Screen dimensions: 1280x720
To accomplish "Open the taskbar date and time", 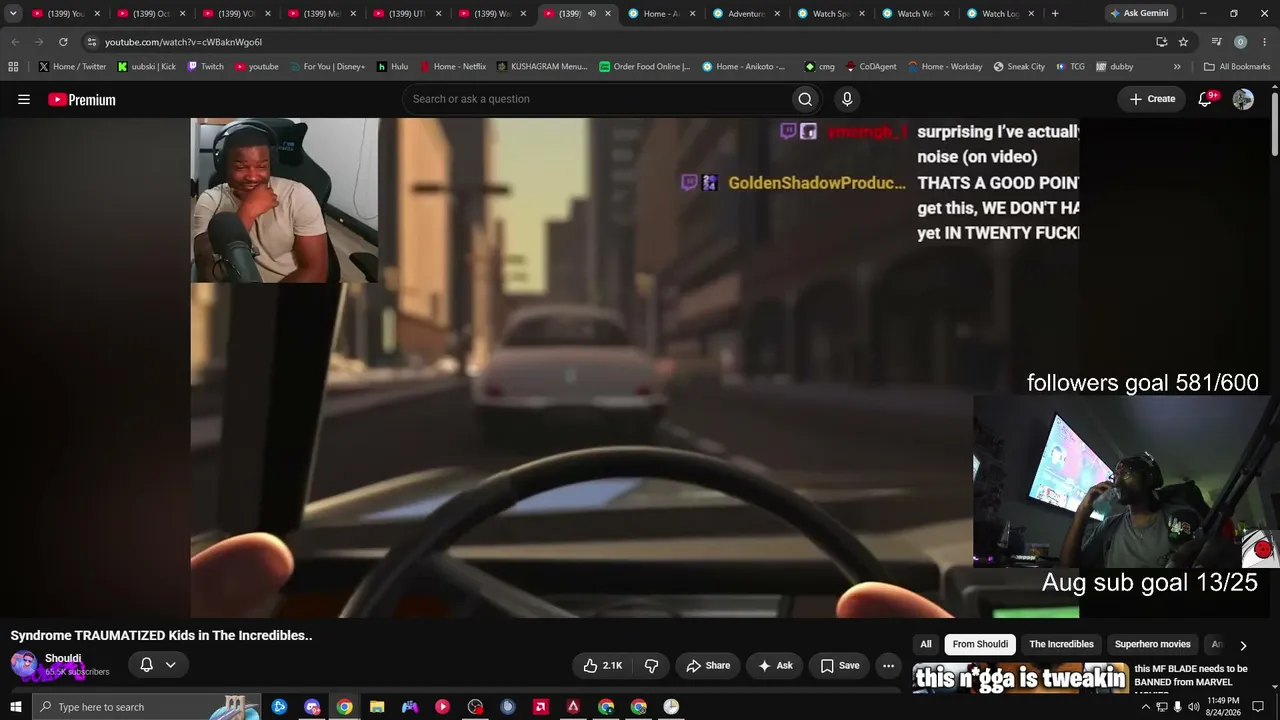I will point(1224,707).
